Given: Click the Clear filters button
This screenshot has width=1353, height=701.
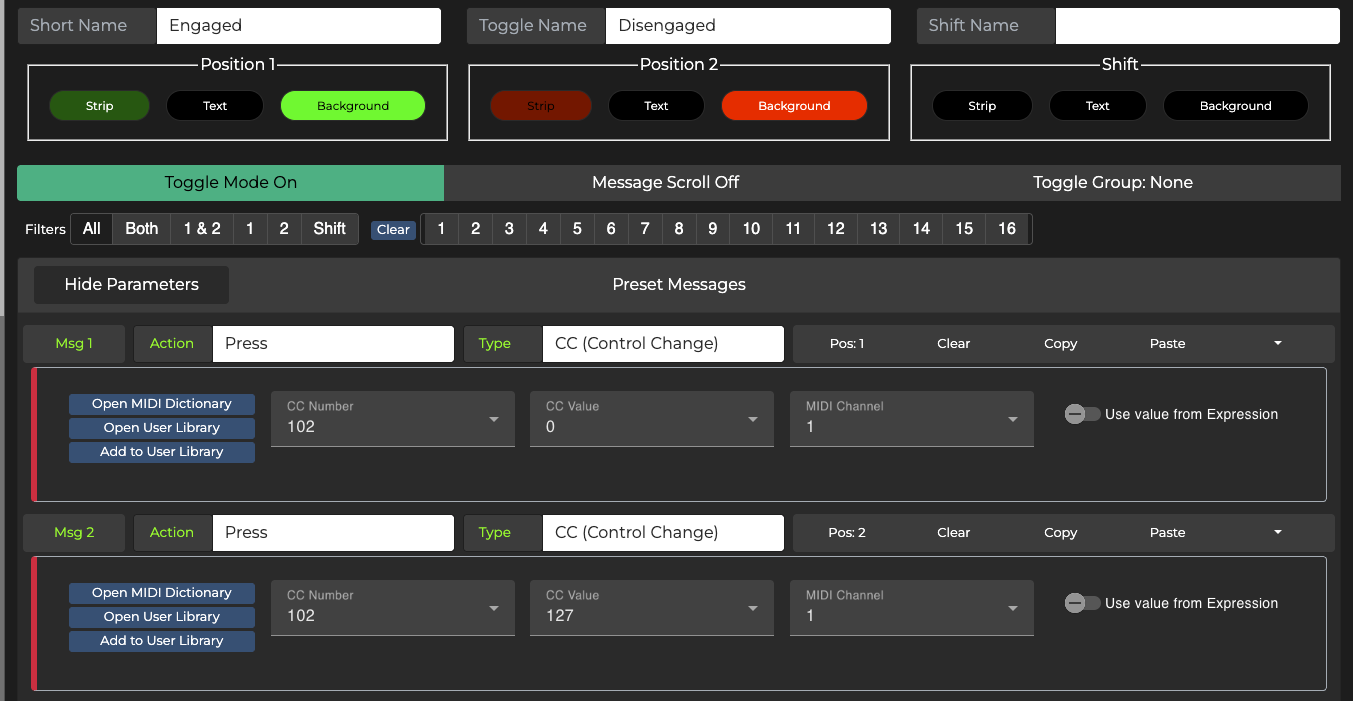Looking at the screenshot, I should pos(393,230).
